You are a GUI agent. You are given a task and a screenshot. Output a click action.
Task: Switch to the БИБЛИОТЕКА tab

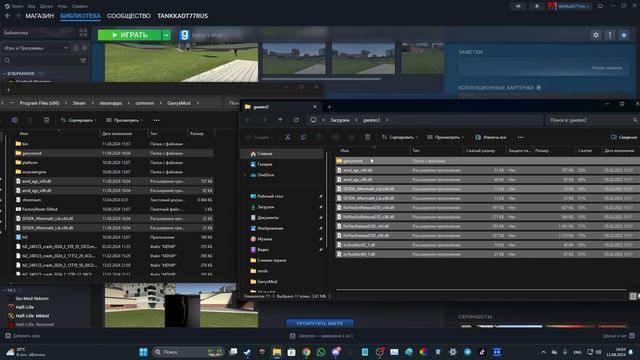coord(80,16)
